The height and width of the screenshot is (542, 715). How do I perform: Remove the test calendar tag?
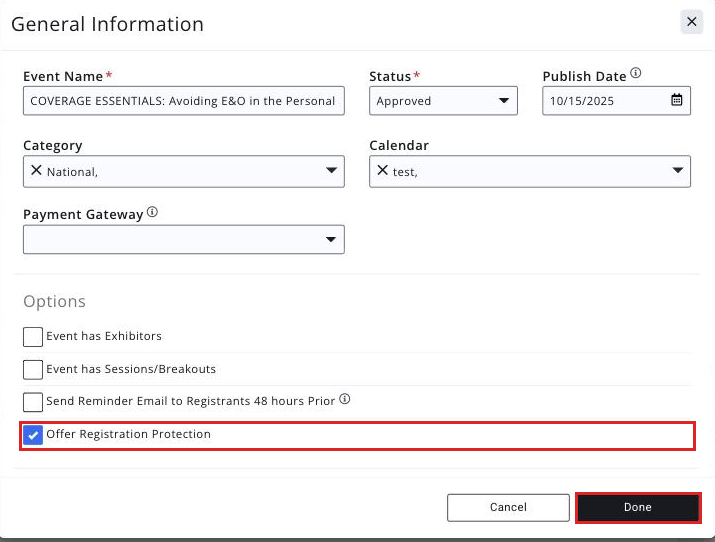coord(383,170)
